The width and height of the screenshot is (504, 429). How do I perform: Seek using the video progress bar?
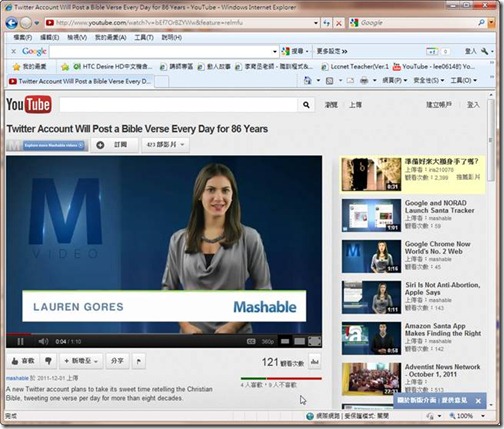coord(164,333)
